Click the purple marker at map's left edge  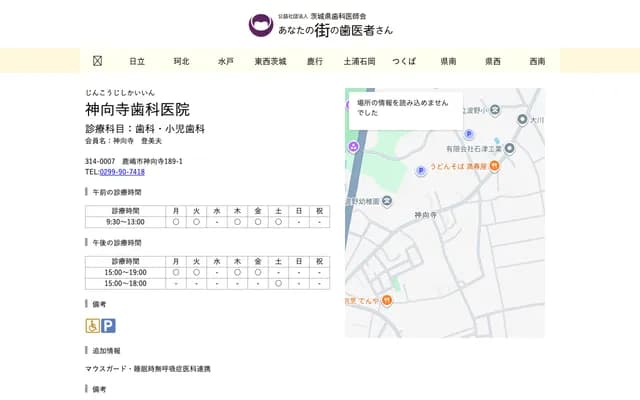click(x=353, y=147)
